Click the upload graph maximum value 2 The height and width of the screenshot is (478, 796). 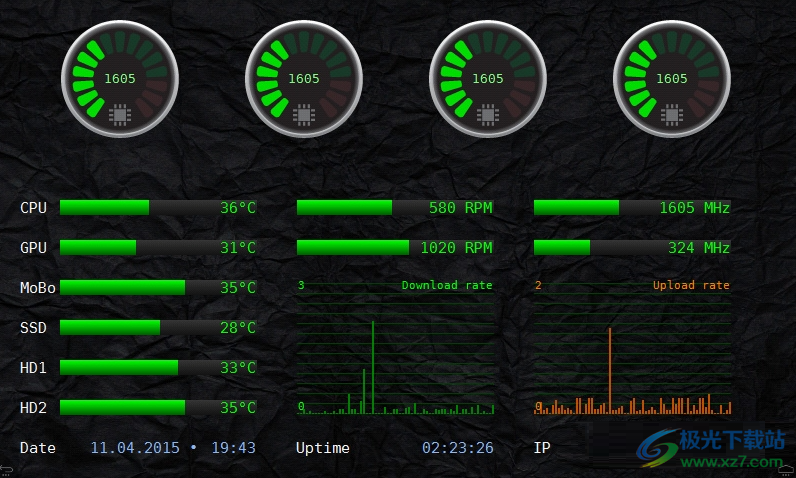coord(538,285)
